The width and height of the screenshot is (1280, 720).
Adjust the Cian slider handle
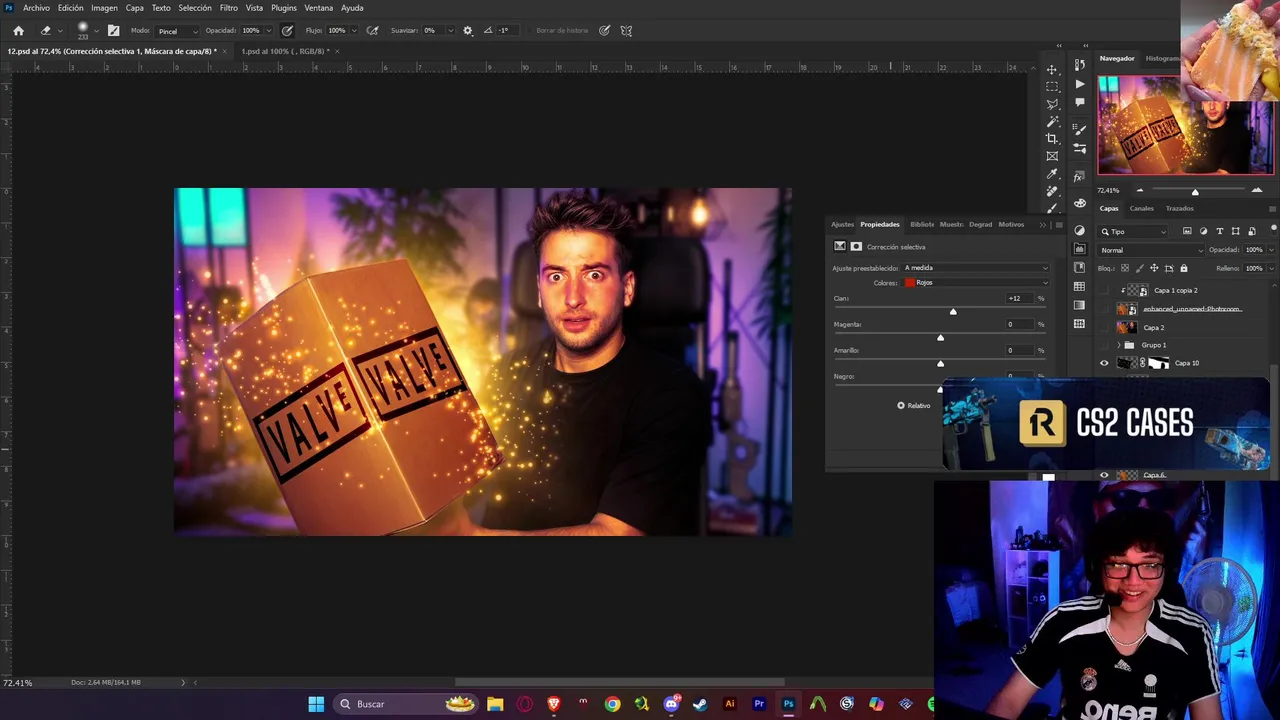953,312
